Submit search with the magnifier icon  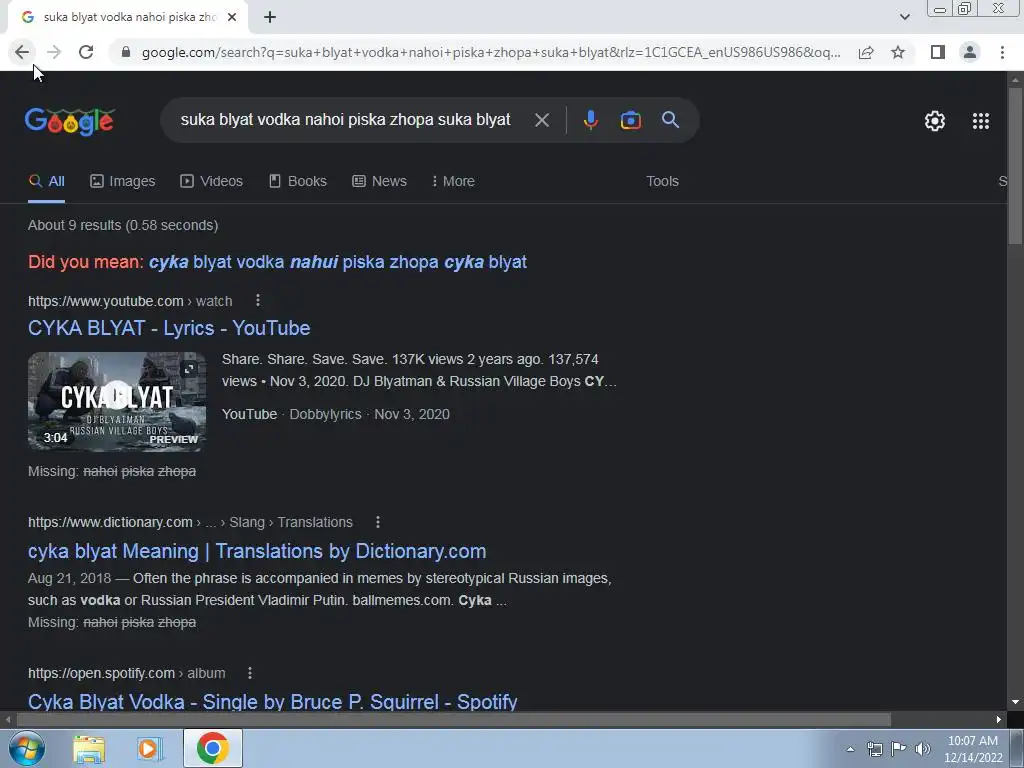coord(670,120)
